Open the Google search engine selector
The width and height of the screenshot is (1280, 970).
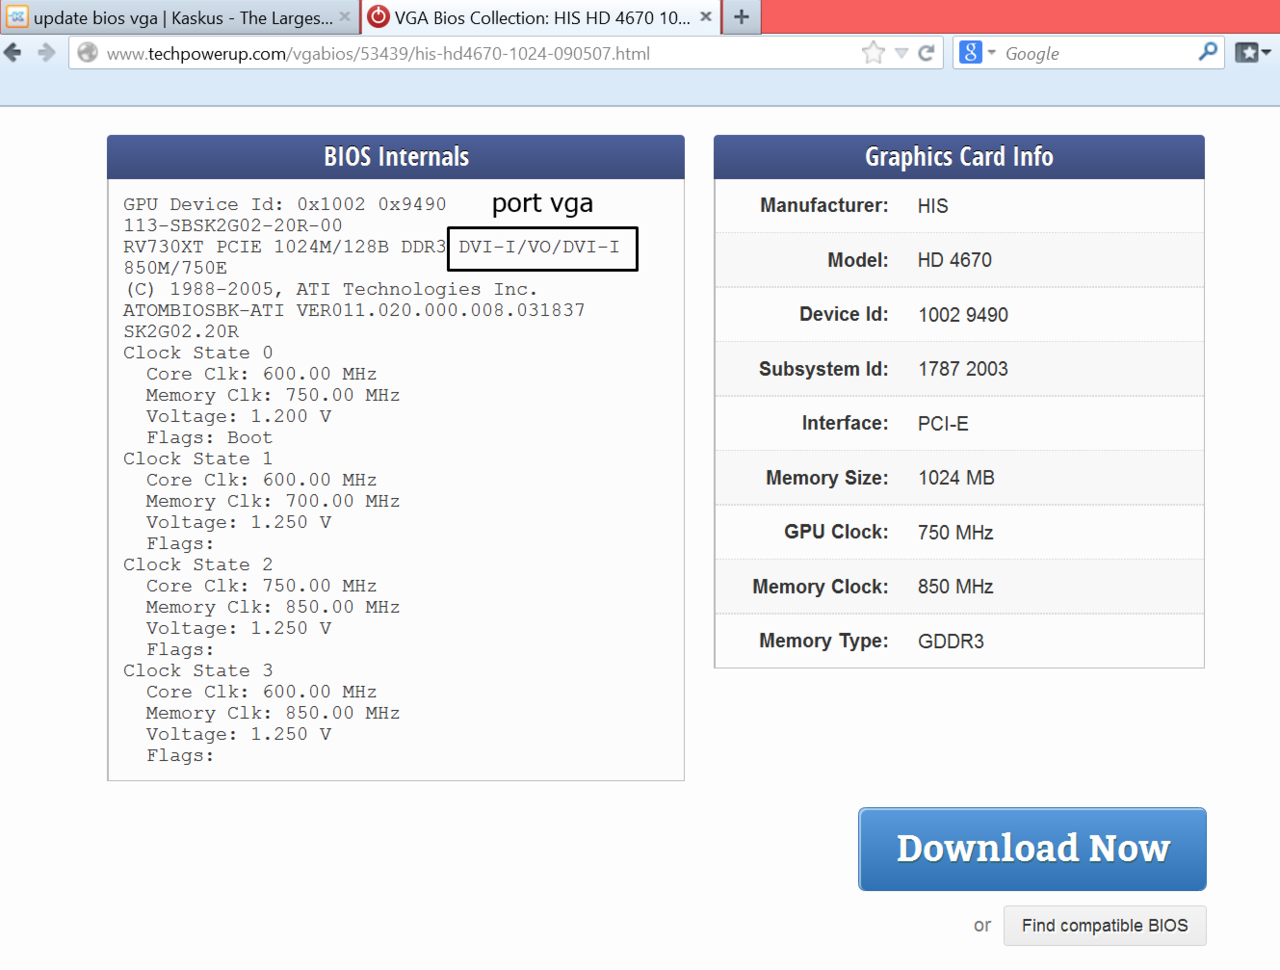(978, 53)
